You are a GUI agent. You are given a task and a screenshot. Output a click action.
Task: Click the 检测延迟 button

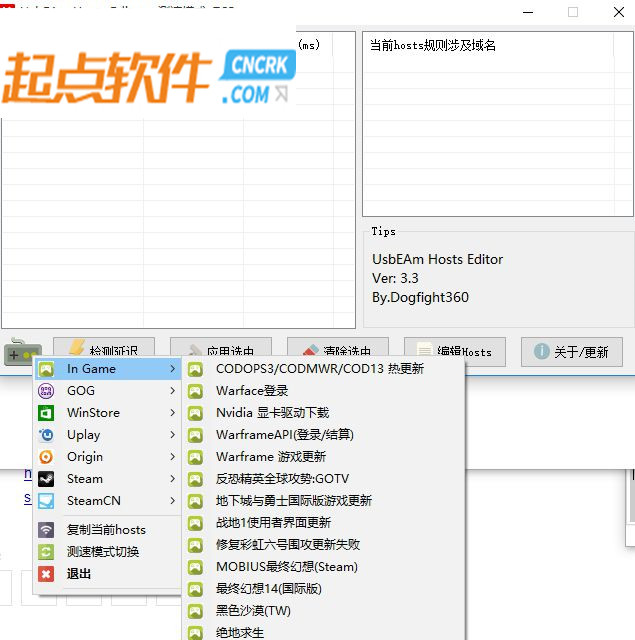[104, 348]
